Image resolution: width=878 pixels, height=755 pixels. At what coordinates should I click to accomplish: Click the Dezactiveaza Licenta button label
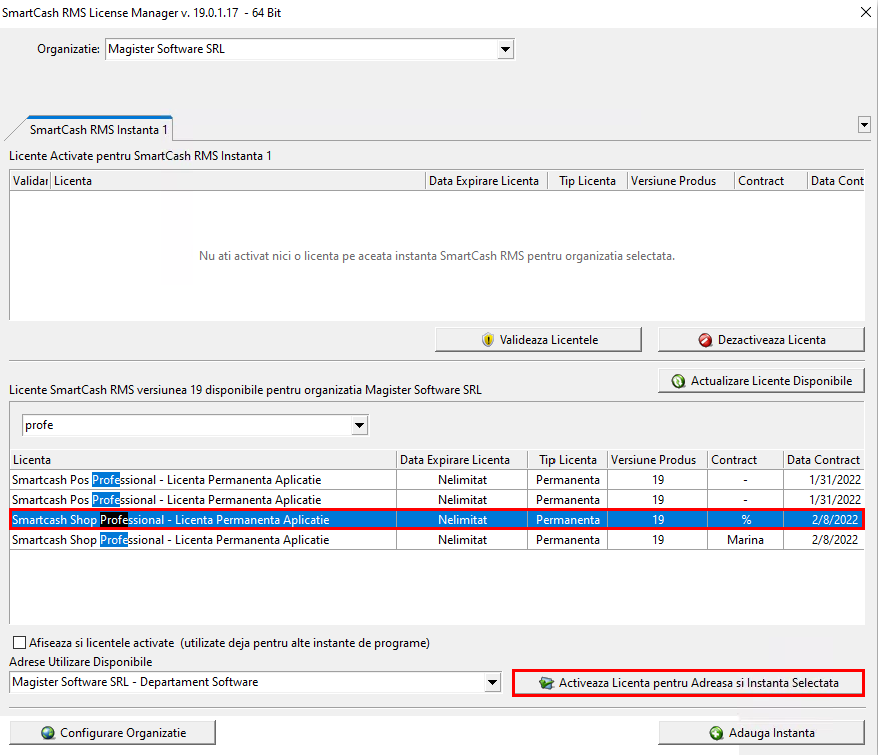772,340
